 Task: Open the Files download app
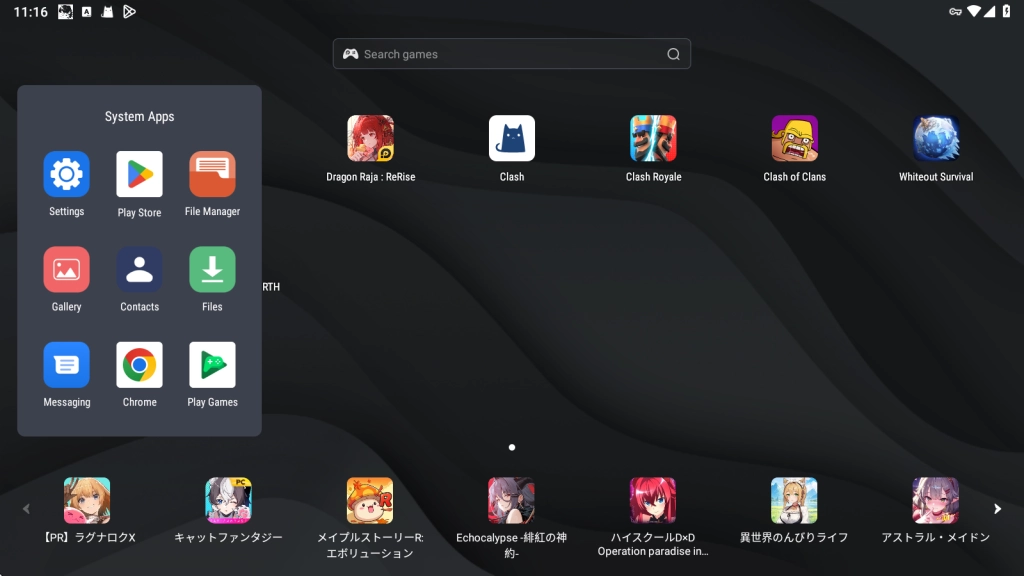[212, 270]
